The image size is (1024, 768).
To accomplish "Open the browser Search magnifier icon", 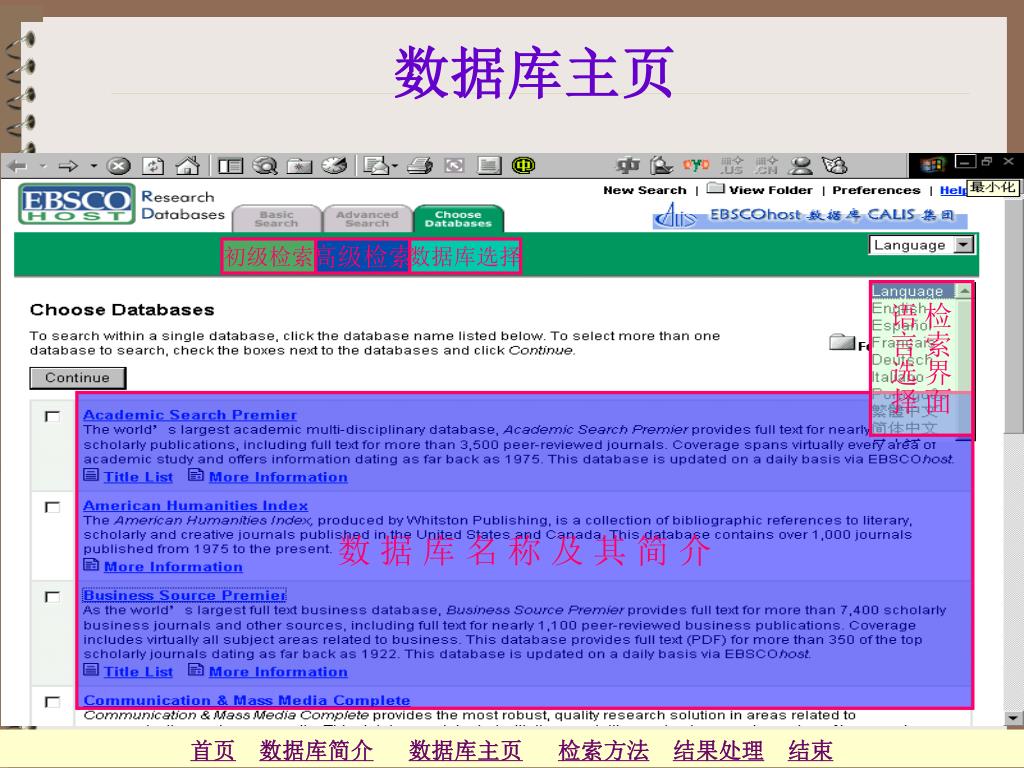I will [x=265, y=167].
